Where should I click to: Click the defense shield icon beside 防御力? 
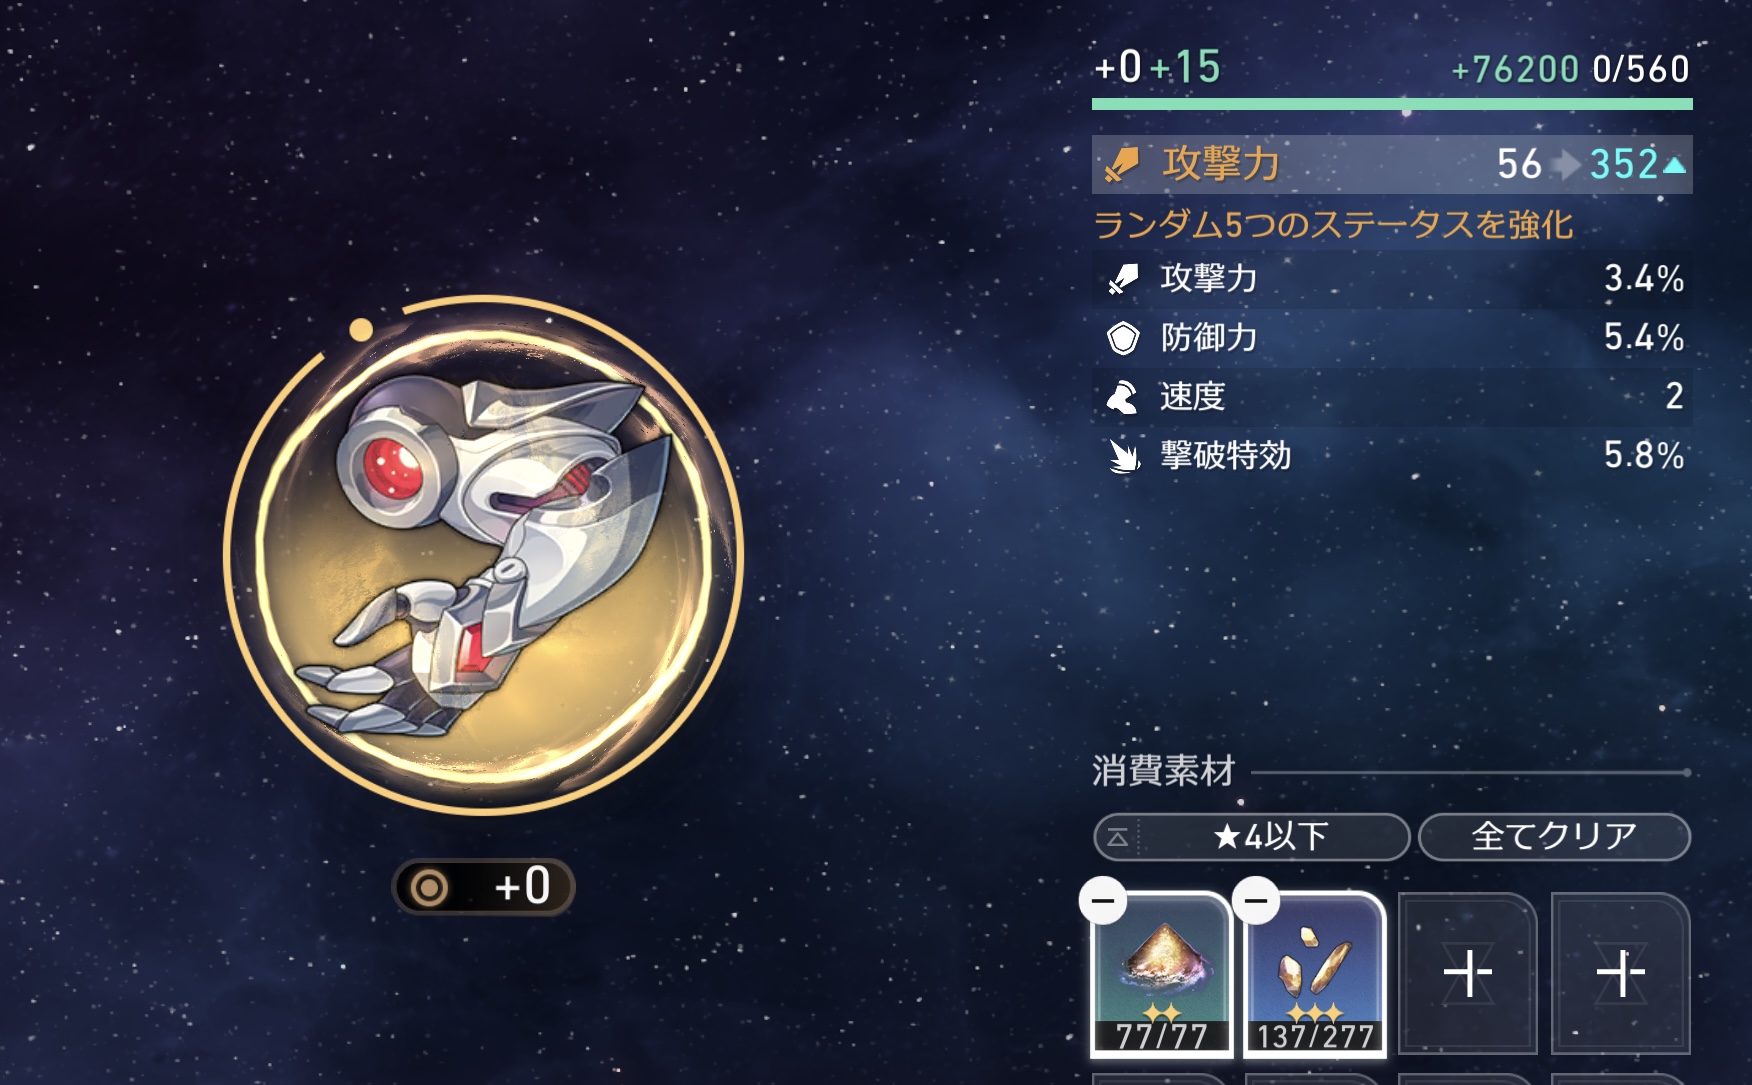(1123, 338)
